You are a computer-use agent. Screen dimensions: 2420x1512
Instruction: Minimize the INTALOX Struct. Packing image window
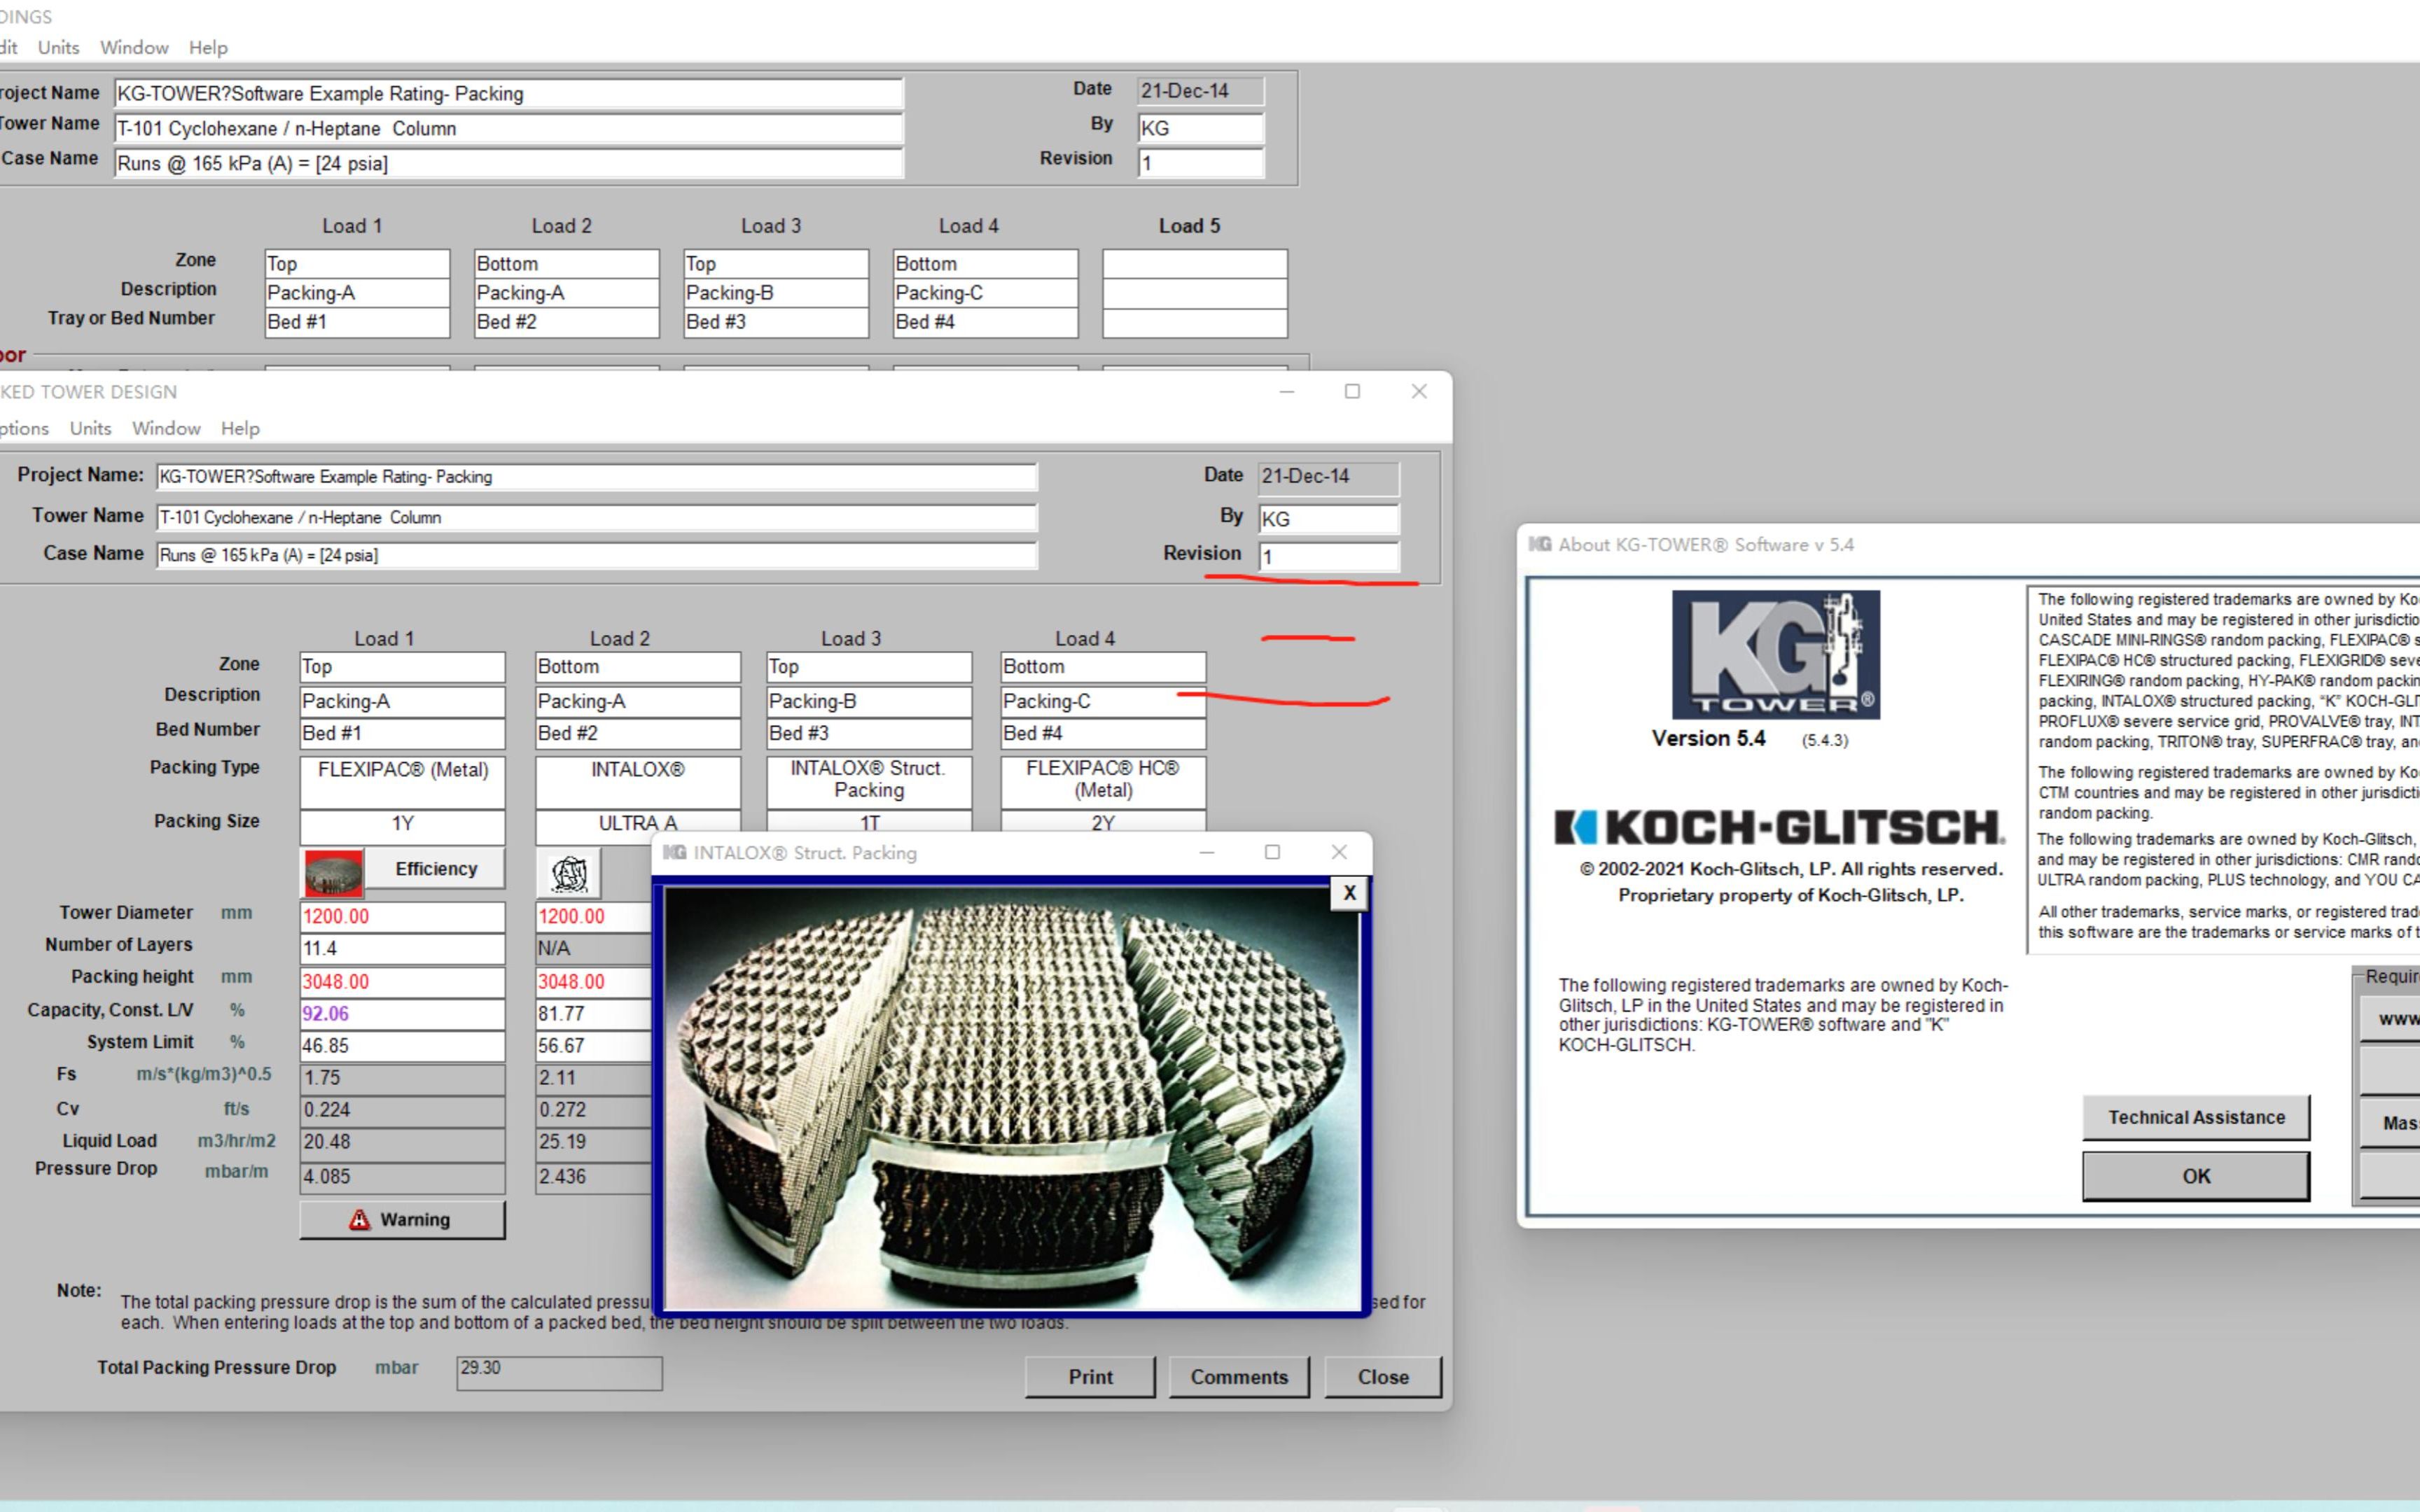tap(1207, 852)
